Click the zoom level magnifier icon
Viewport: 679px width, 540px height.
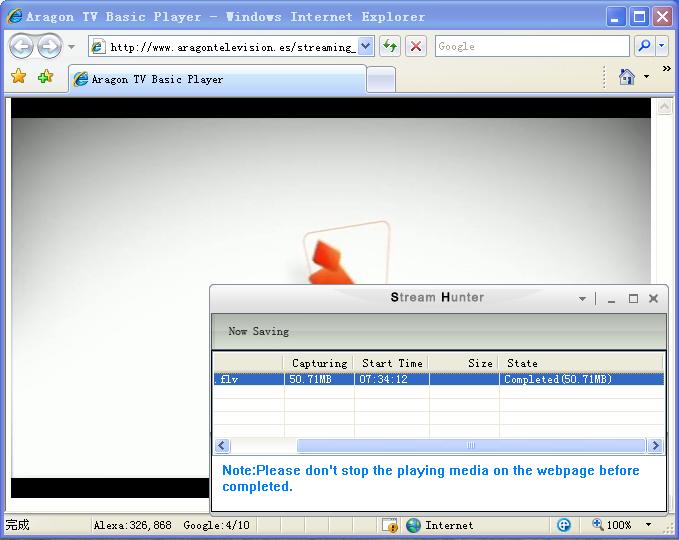click(x=598, y=524)
